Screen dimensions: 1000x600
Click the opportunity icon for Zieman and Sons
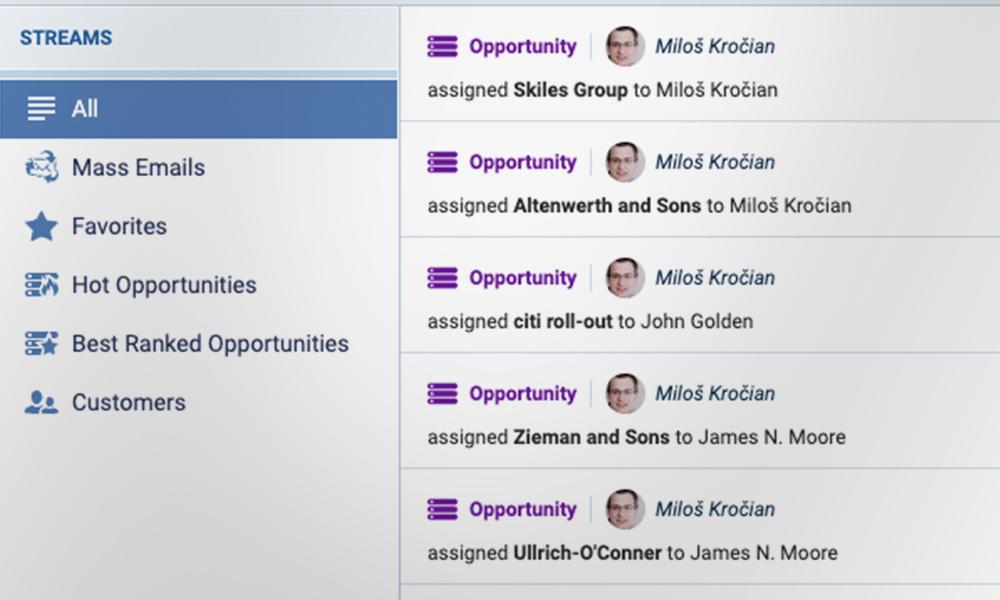coord(442,394)
